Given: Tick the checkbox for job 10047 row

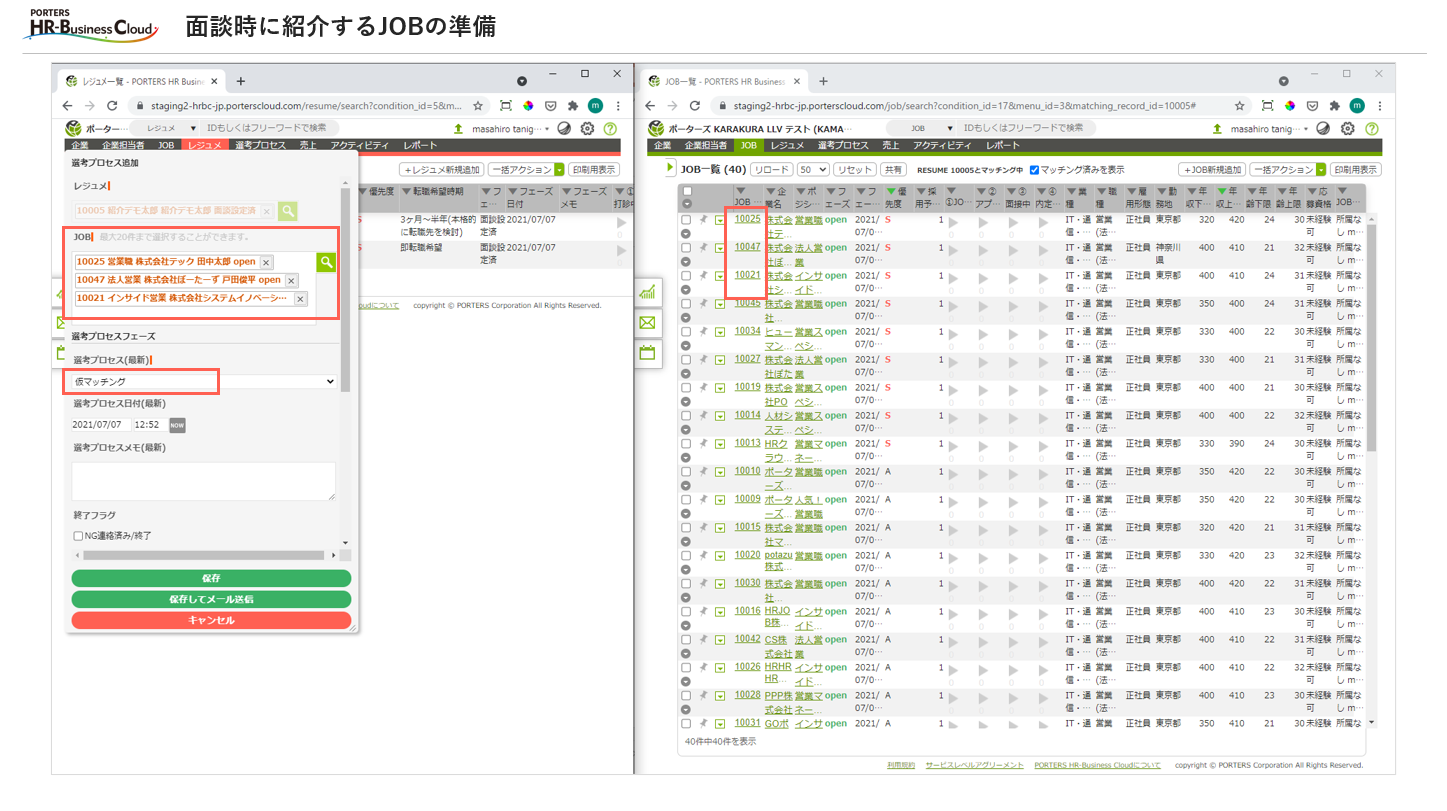Looking at the screenshot, I should point(686,248).
